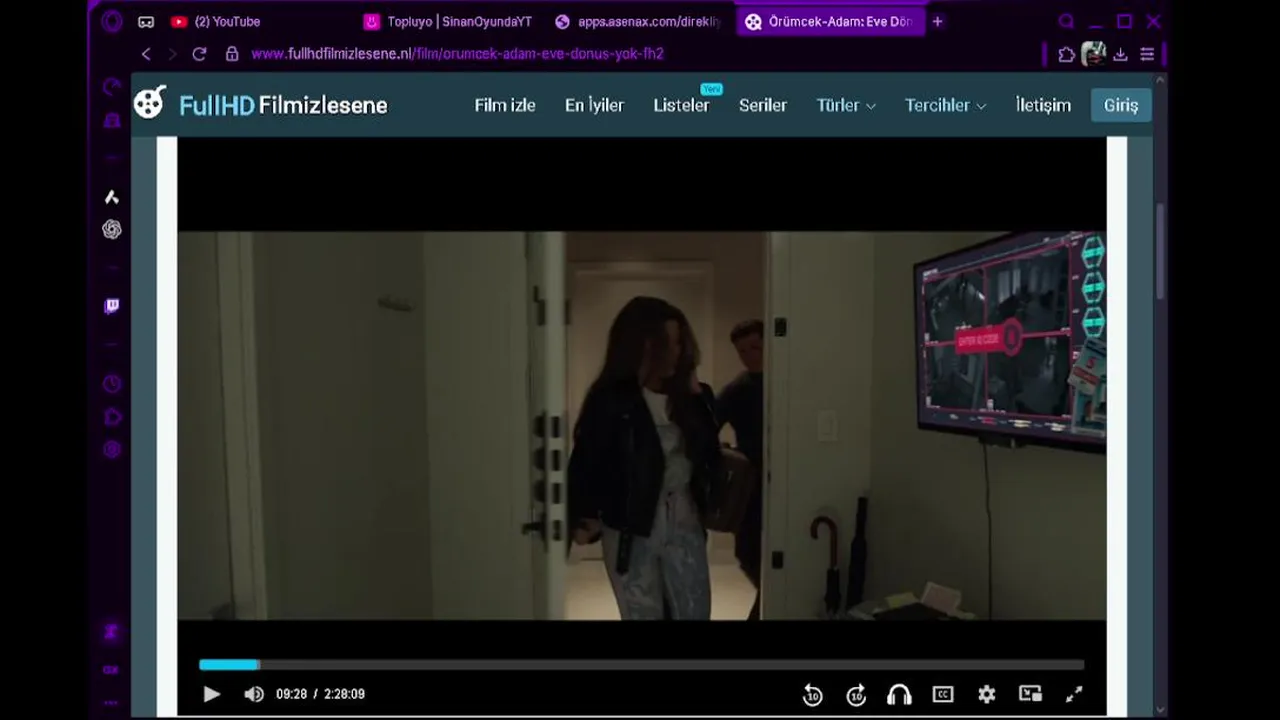
Task: Open the Aria AI sidebar icon
Action: click(x=112, y=197)
